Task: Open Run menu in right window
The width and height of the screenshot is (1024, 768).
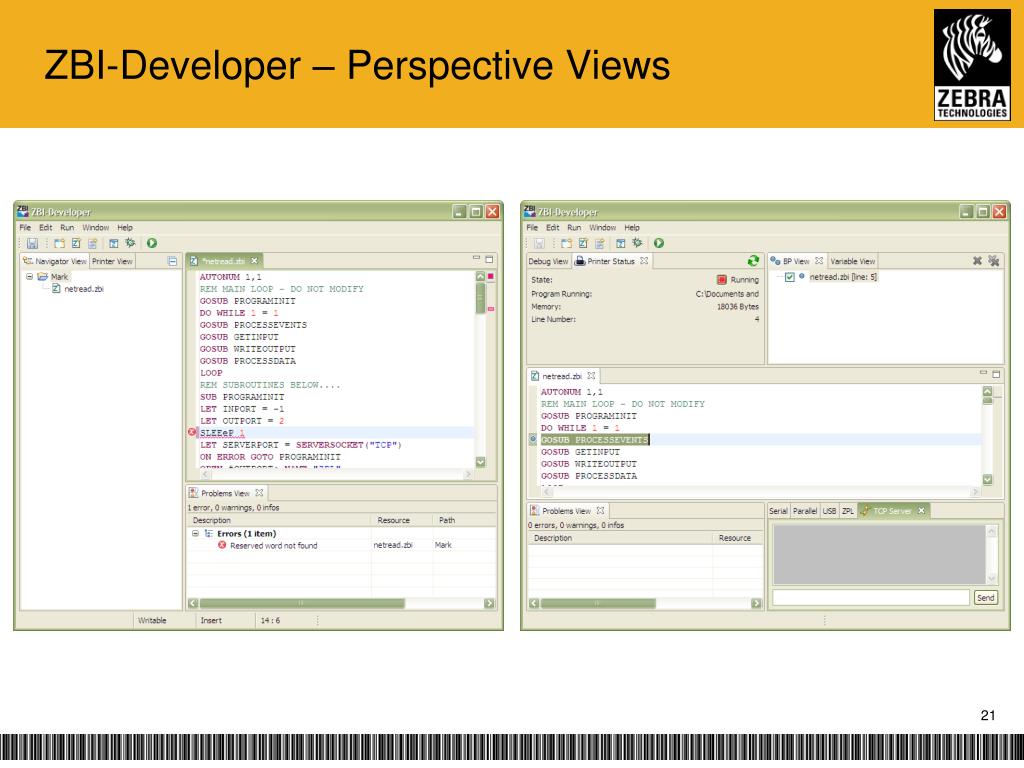Action: coord(574,228)
